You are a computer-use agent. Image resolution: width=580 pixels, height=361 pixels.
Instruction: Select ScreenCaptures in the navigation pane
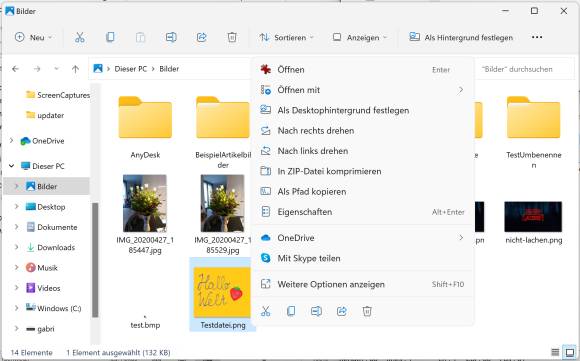point(58,95)
